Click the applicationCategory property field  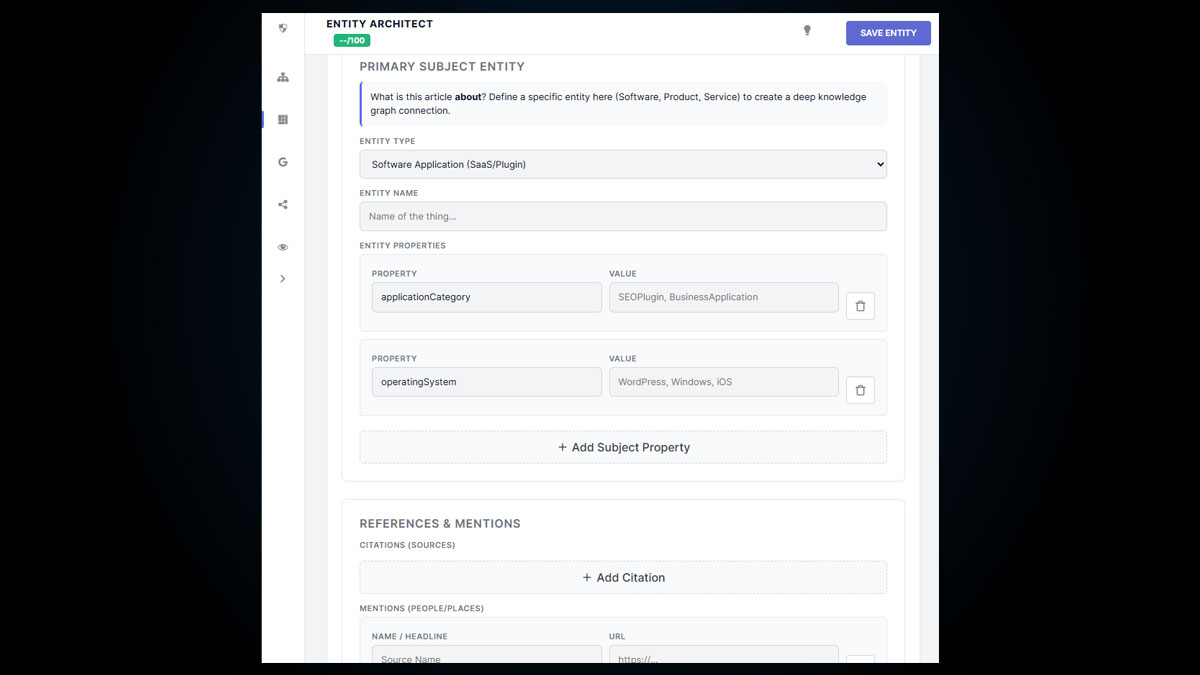point(486,297)
